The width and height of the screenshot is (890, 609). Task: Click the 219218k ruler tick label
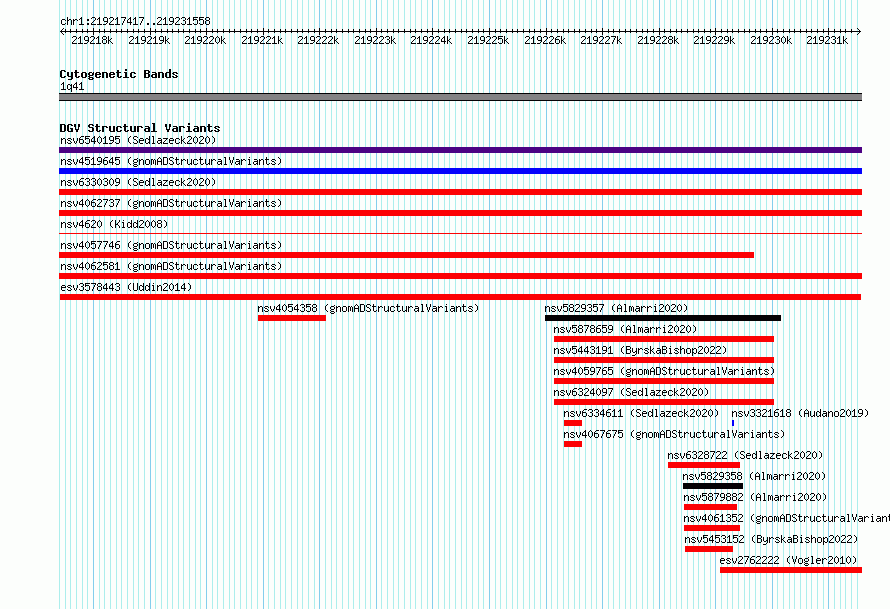point(92,40)
